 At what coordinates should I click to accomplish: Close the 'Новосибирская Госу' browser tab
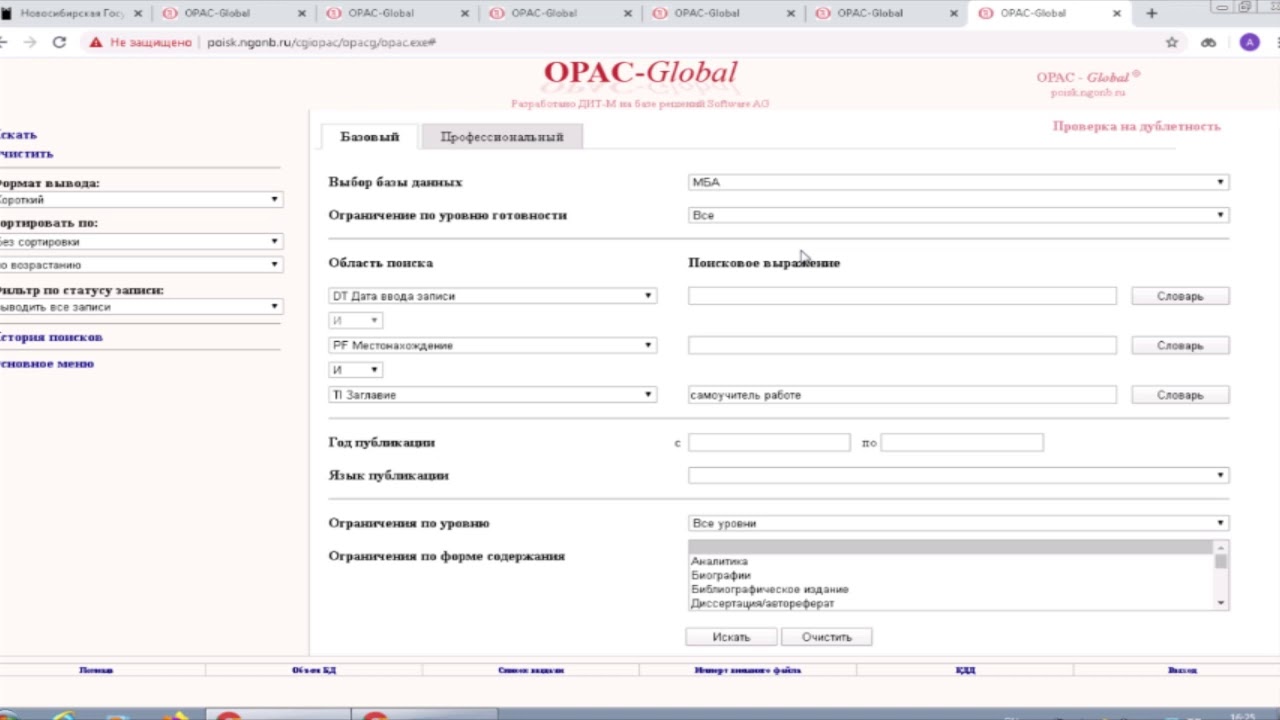[x=138, y=13]
